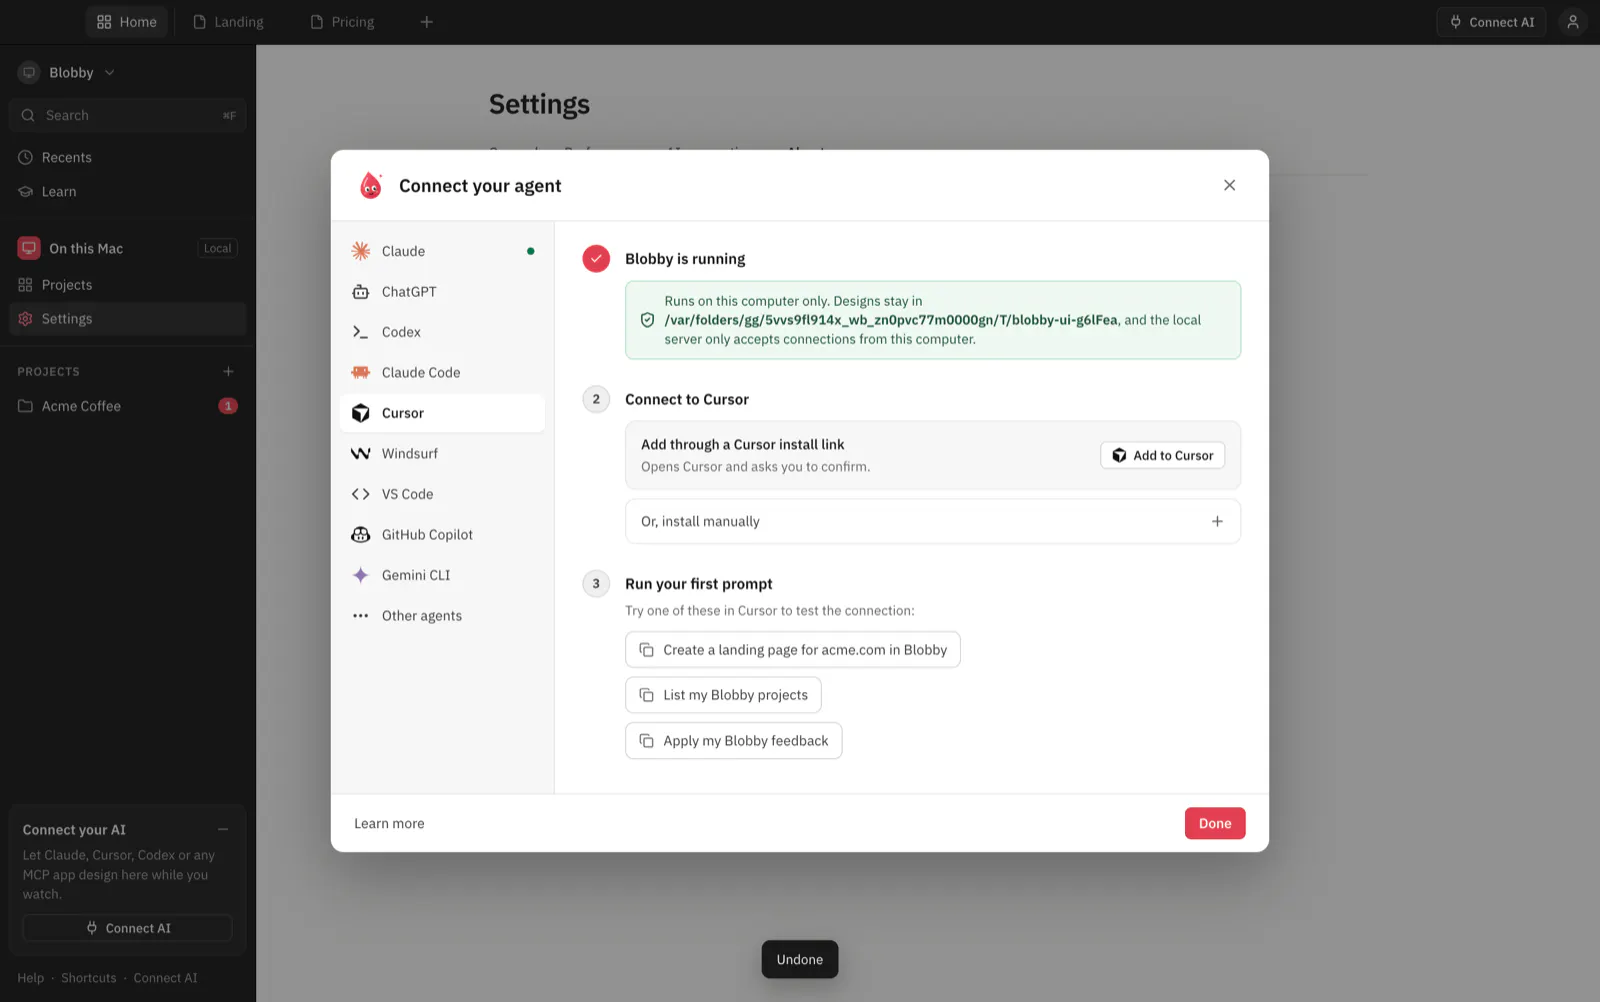Screen dimensions: 1600x1002
Task: Click Connect AI in the top bar
Action: coord(1492,22)
